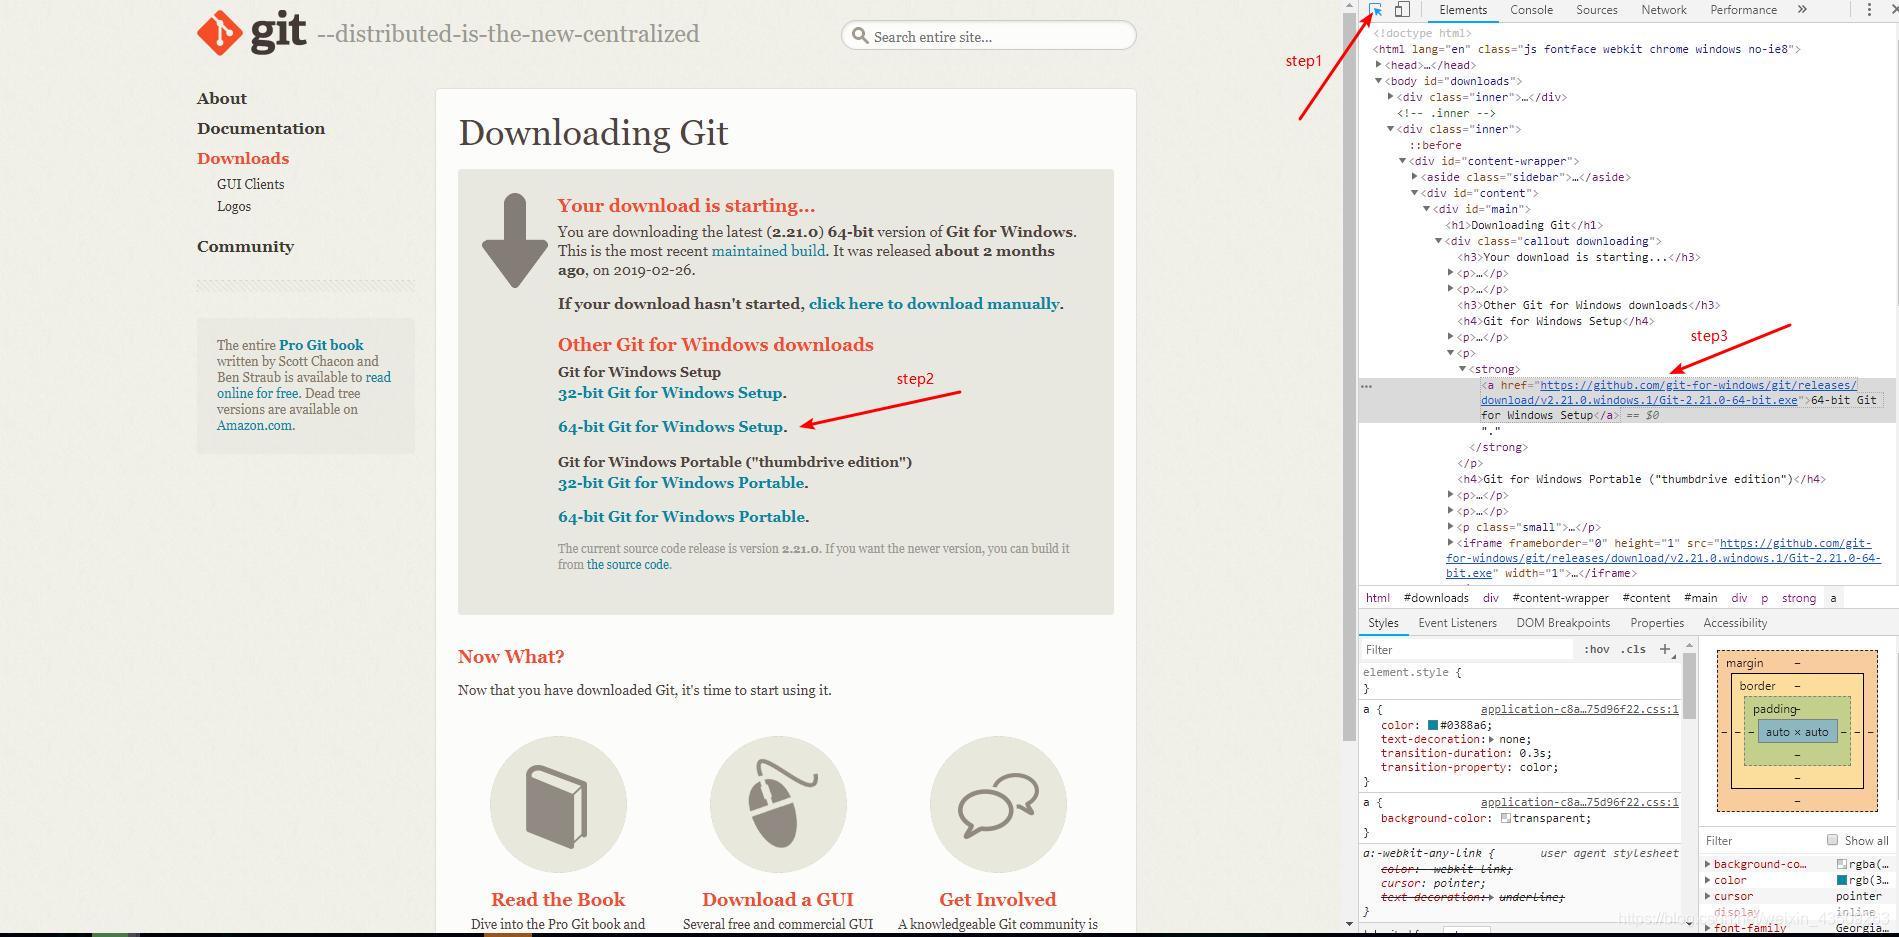Click the computed color rgb swatch
The height and width of the screenshot is (937, 1899).
pyautogui.click(x=1842, y=880)
